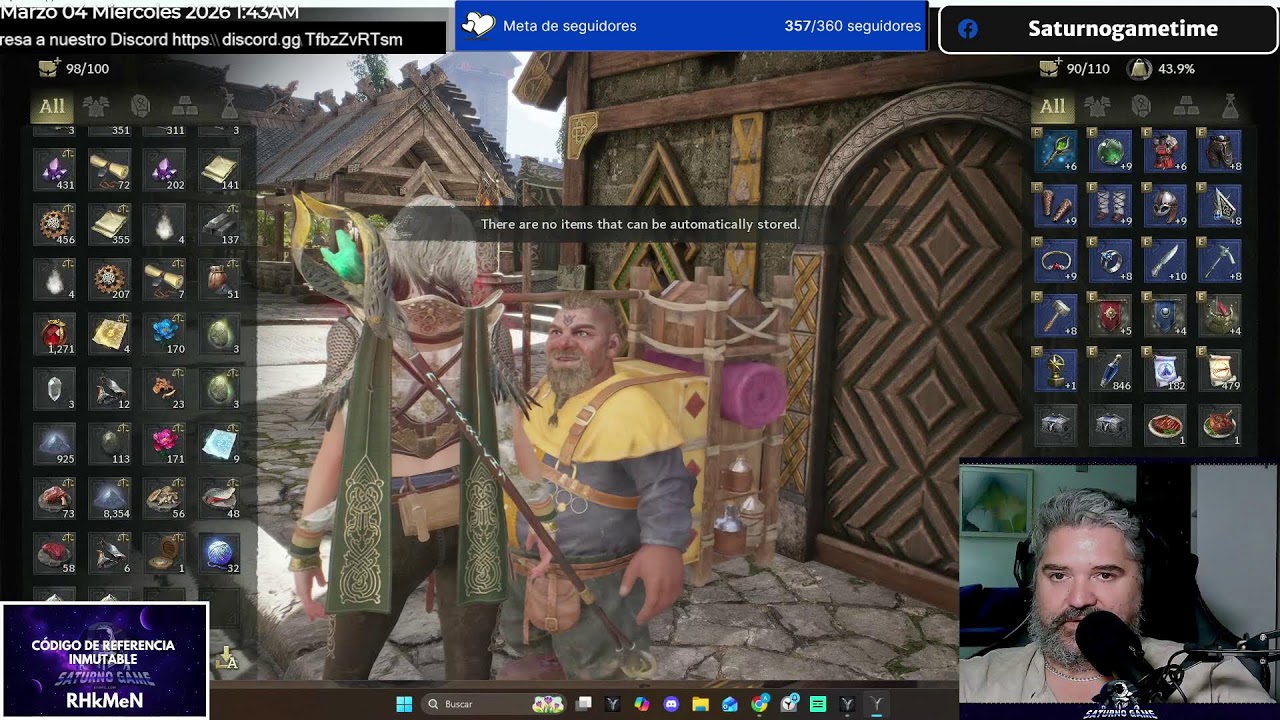
Task: Select the purple crystal stack of 431
Action: point(55,170)
